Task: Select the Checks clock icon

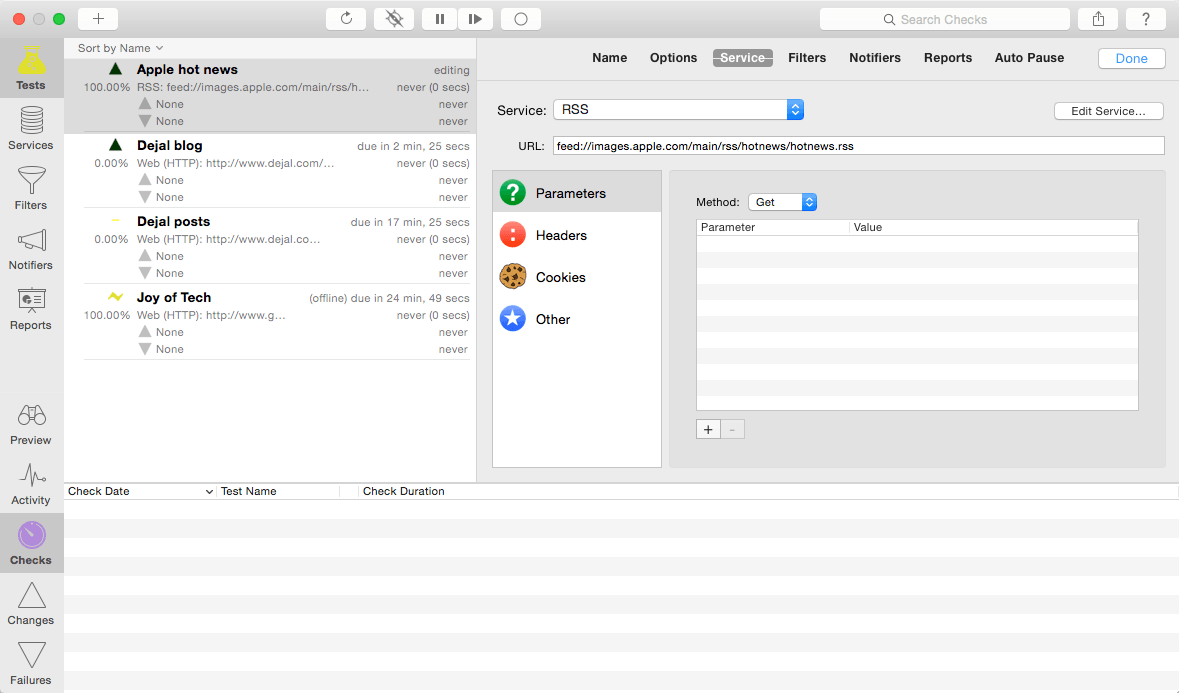Action: point(32,536)
